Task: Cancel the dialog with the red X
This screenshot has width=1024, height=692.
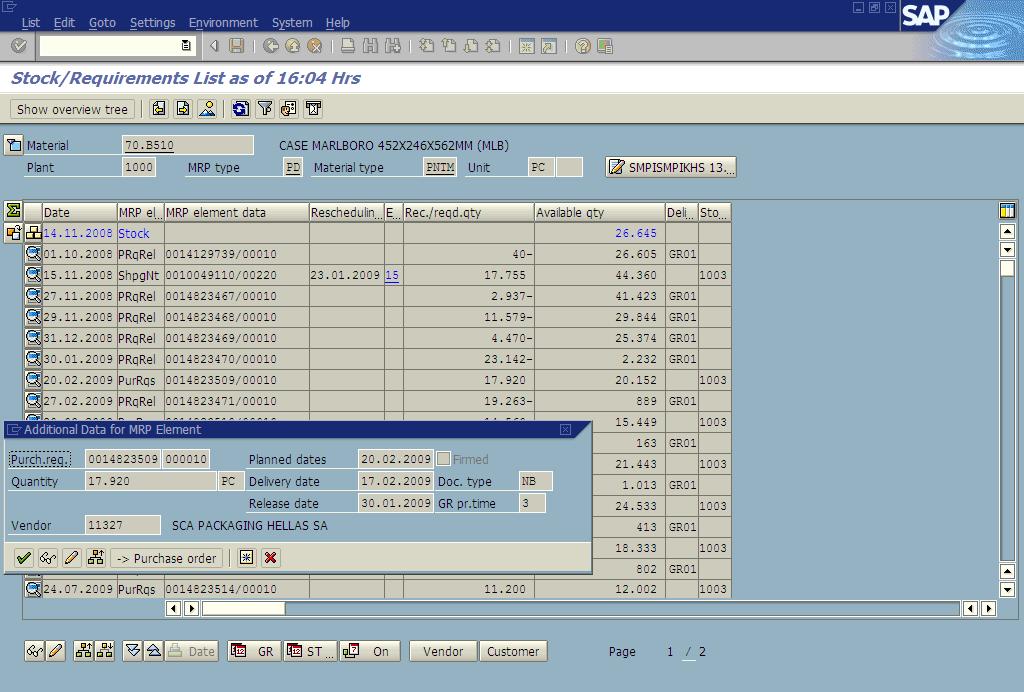Action: pyautogui.click(x=270, y=558)
